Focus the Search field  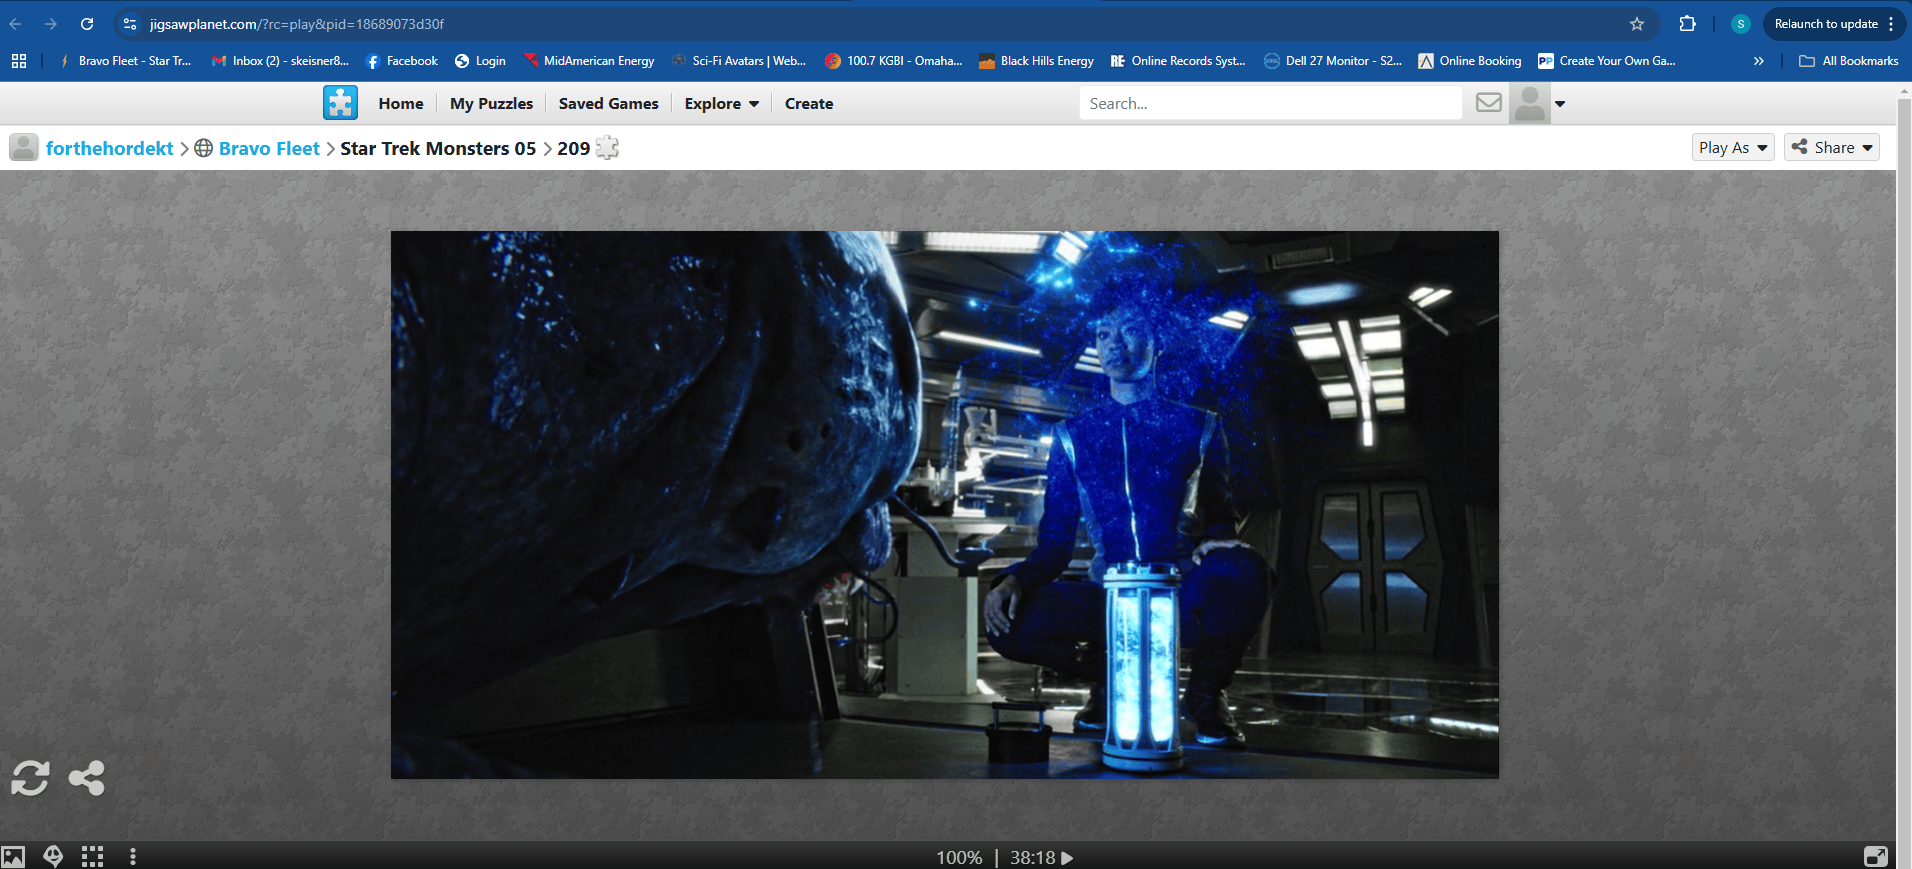click(1270, 103)
